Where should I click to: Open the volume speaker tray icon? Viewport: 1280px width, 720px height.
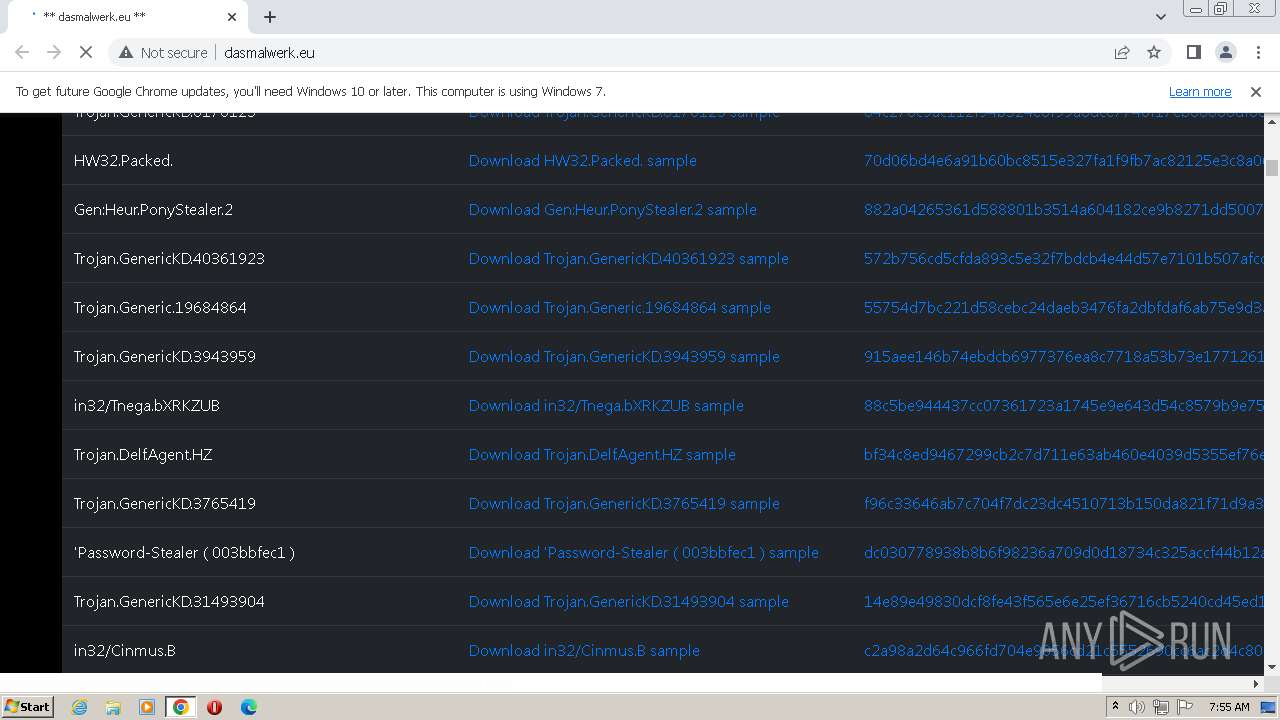1137,707
